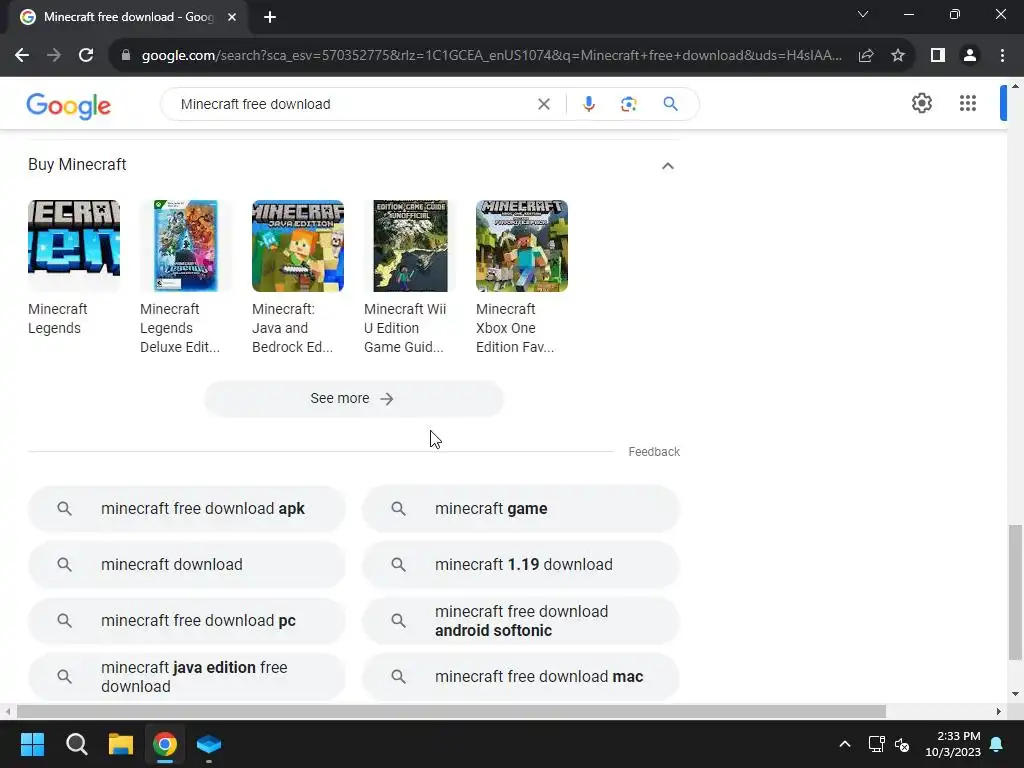The image size is (1024, 768).
Task: Open Chrome profile menu
Action: point(970,56)
